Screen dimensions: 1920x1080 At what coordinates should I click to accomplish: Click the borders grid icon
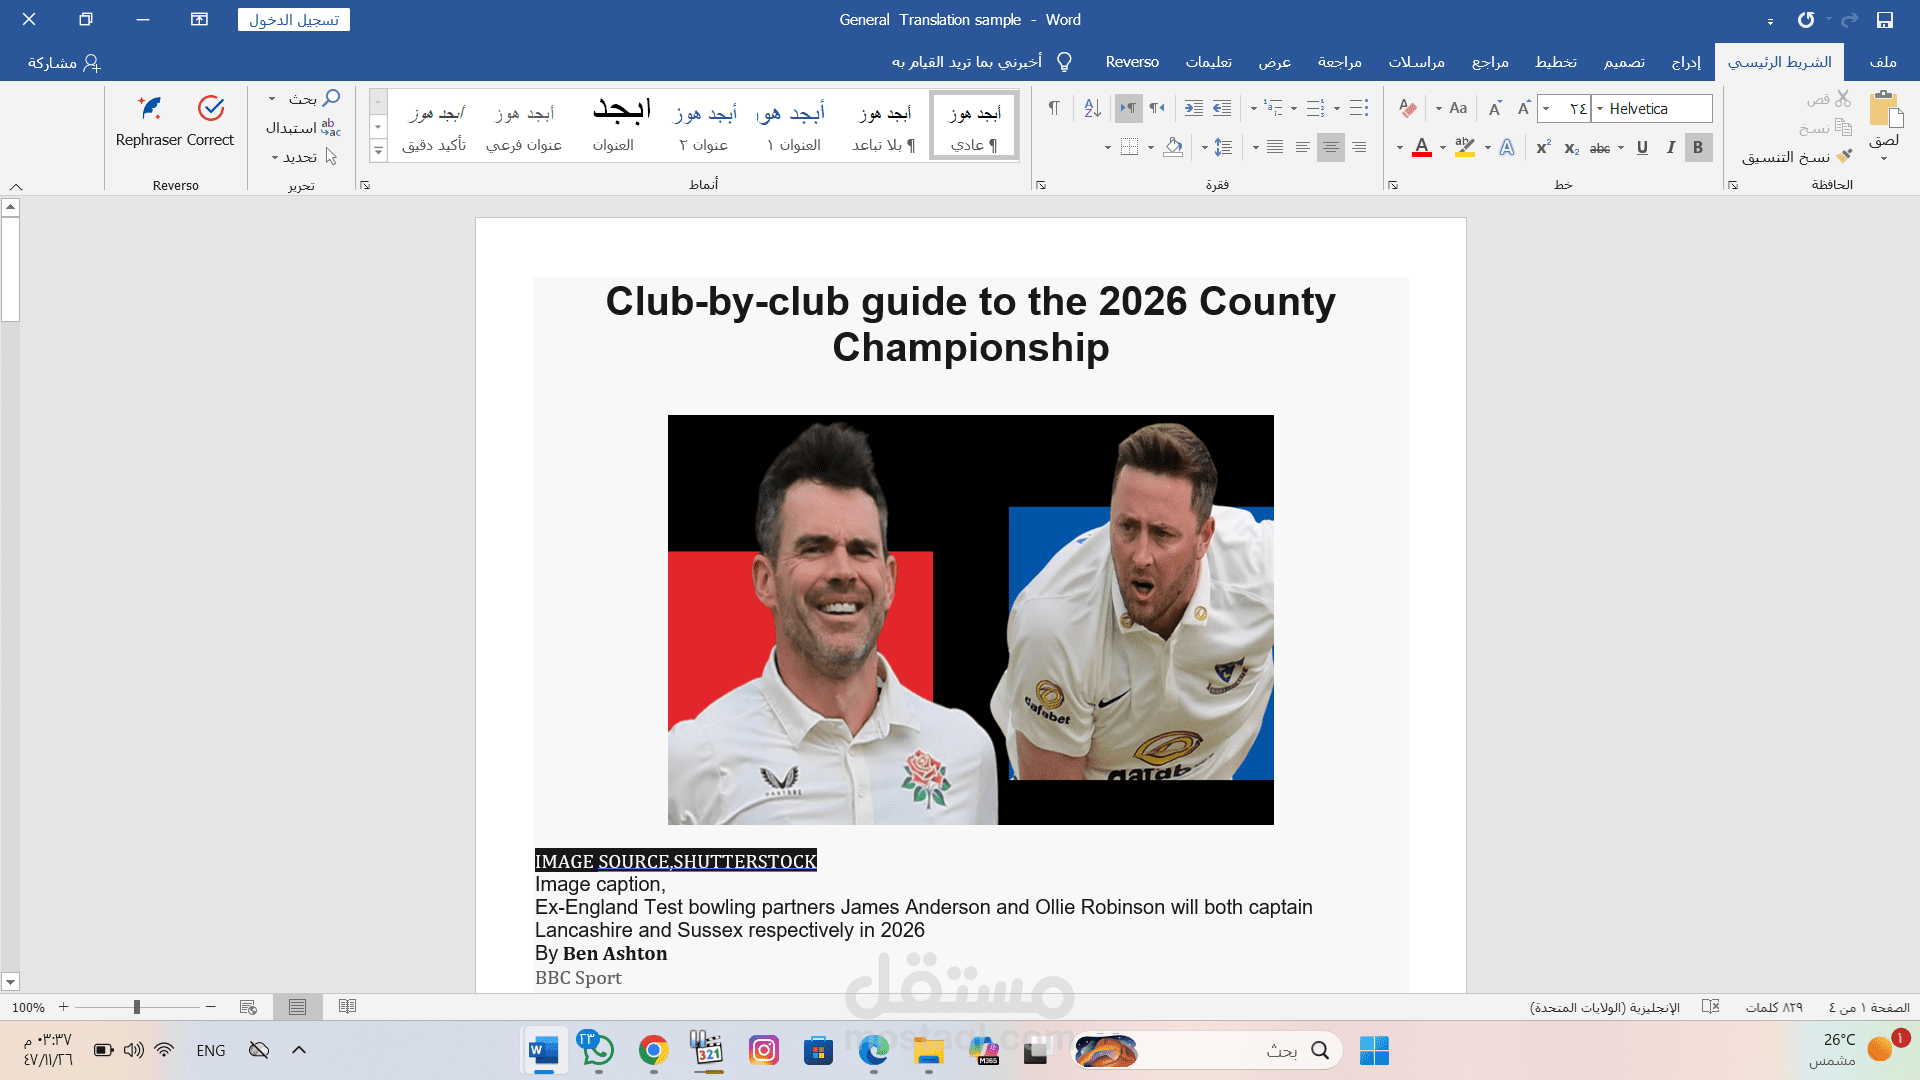pyautogui.click(x=1129, y=148)
